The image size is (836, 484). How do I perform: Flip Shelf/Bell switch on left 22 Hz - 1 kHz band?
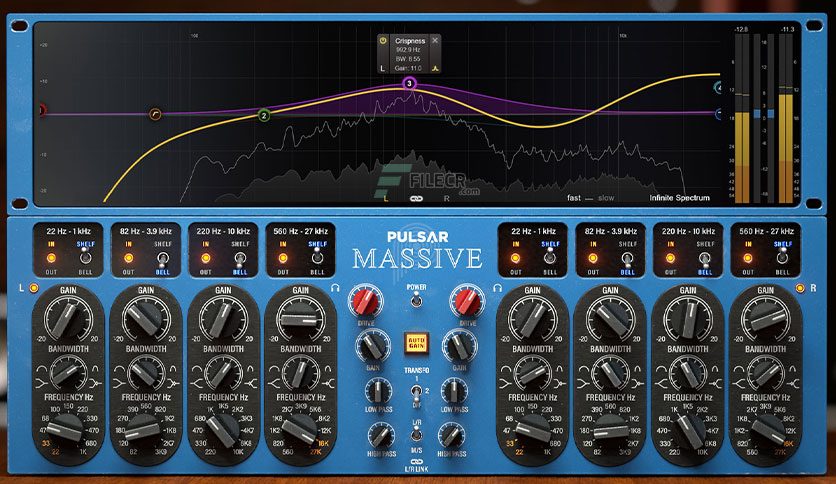[x=85, y=257]
